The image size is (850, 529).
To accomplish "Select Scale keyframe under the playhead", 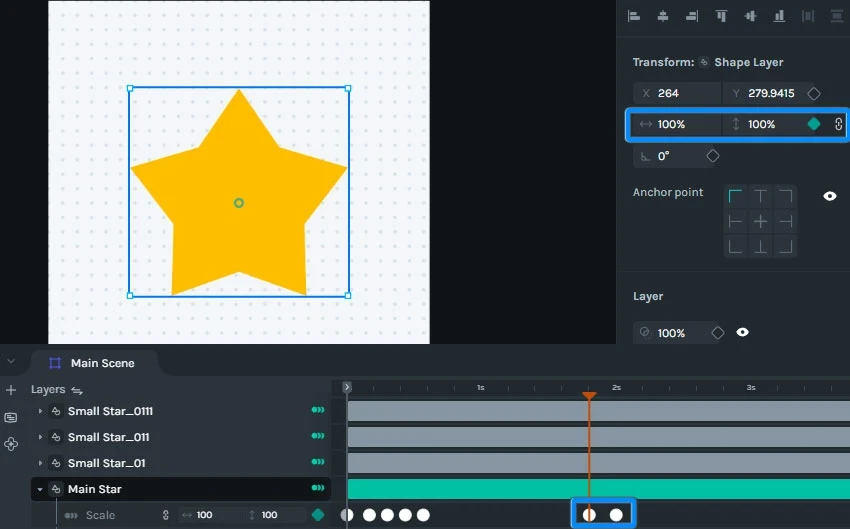I will 589,515.
